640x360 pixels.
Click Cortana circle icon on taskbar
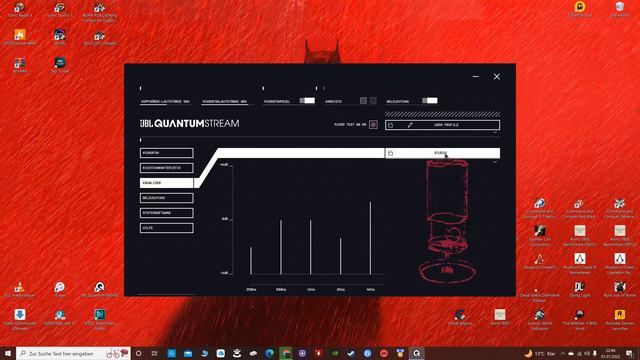(x=138, y=353)
